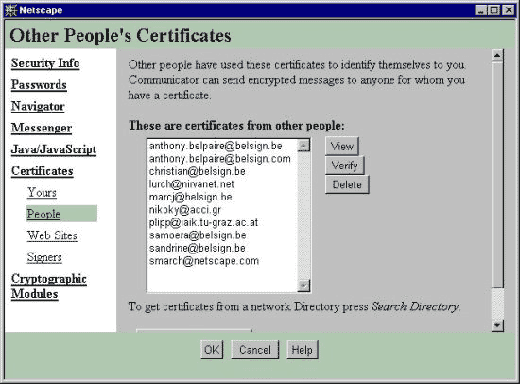
Task: Go to the Passwords page
Action: (x=39, y=85)
